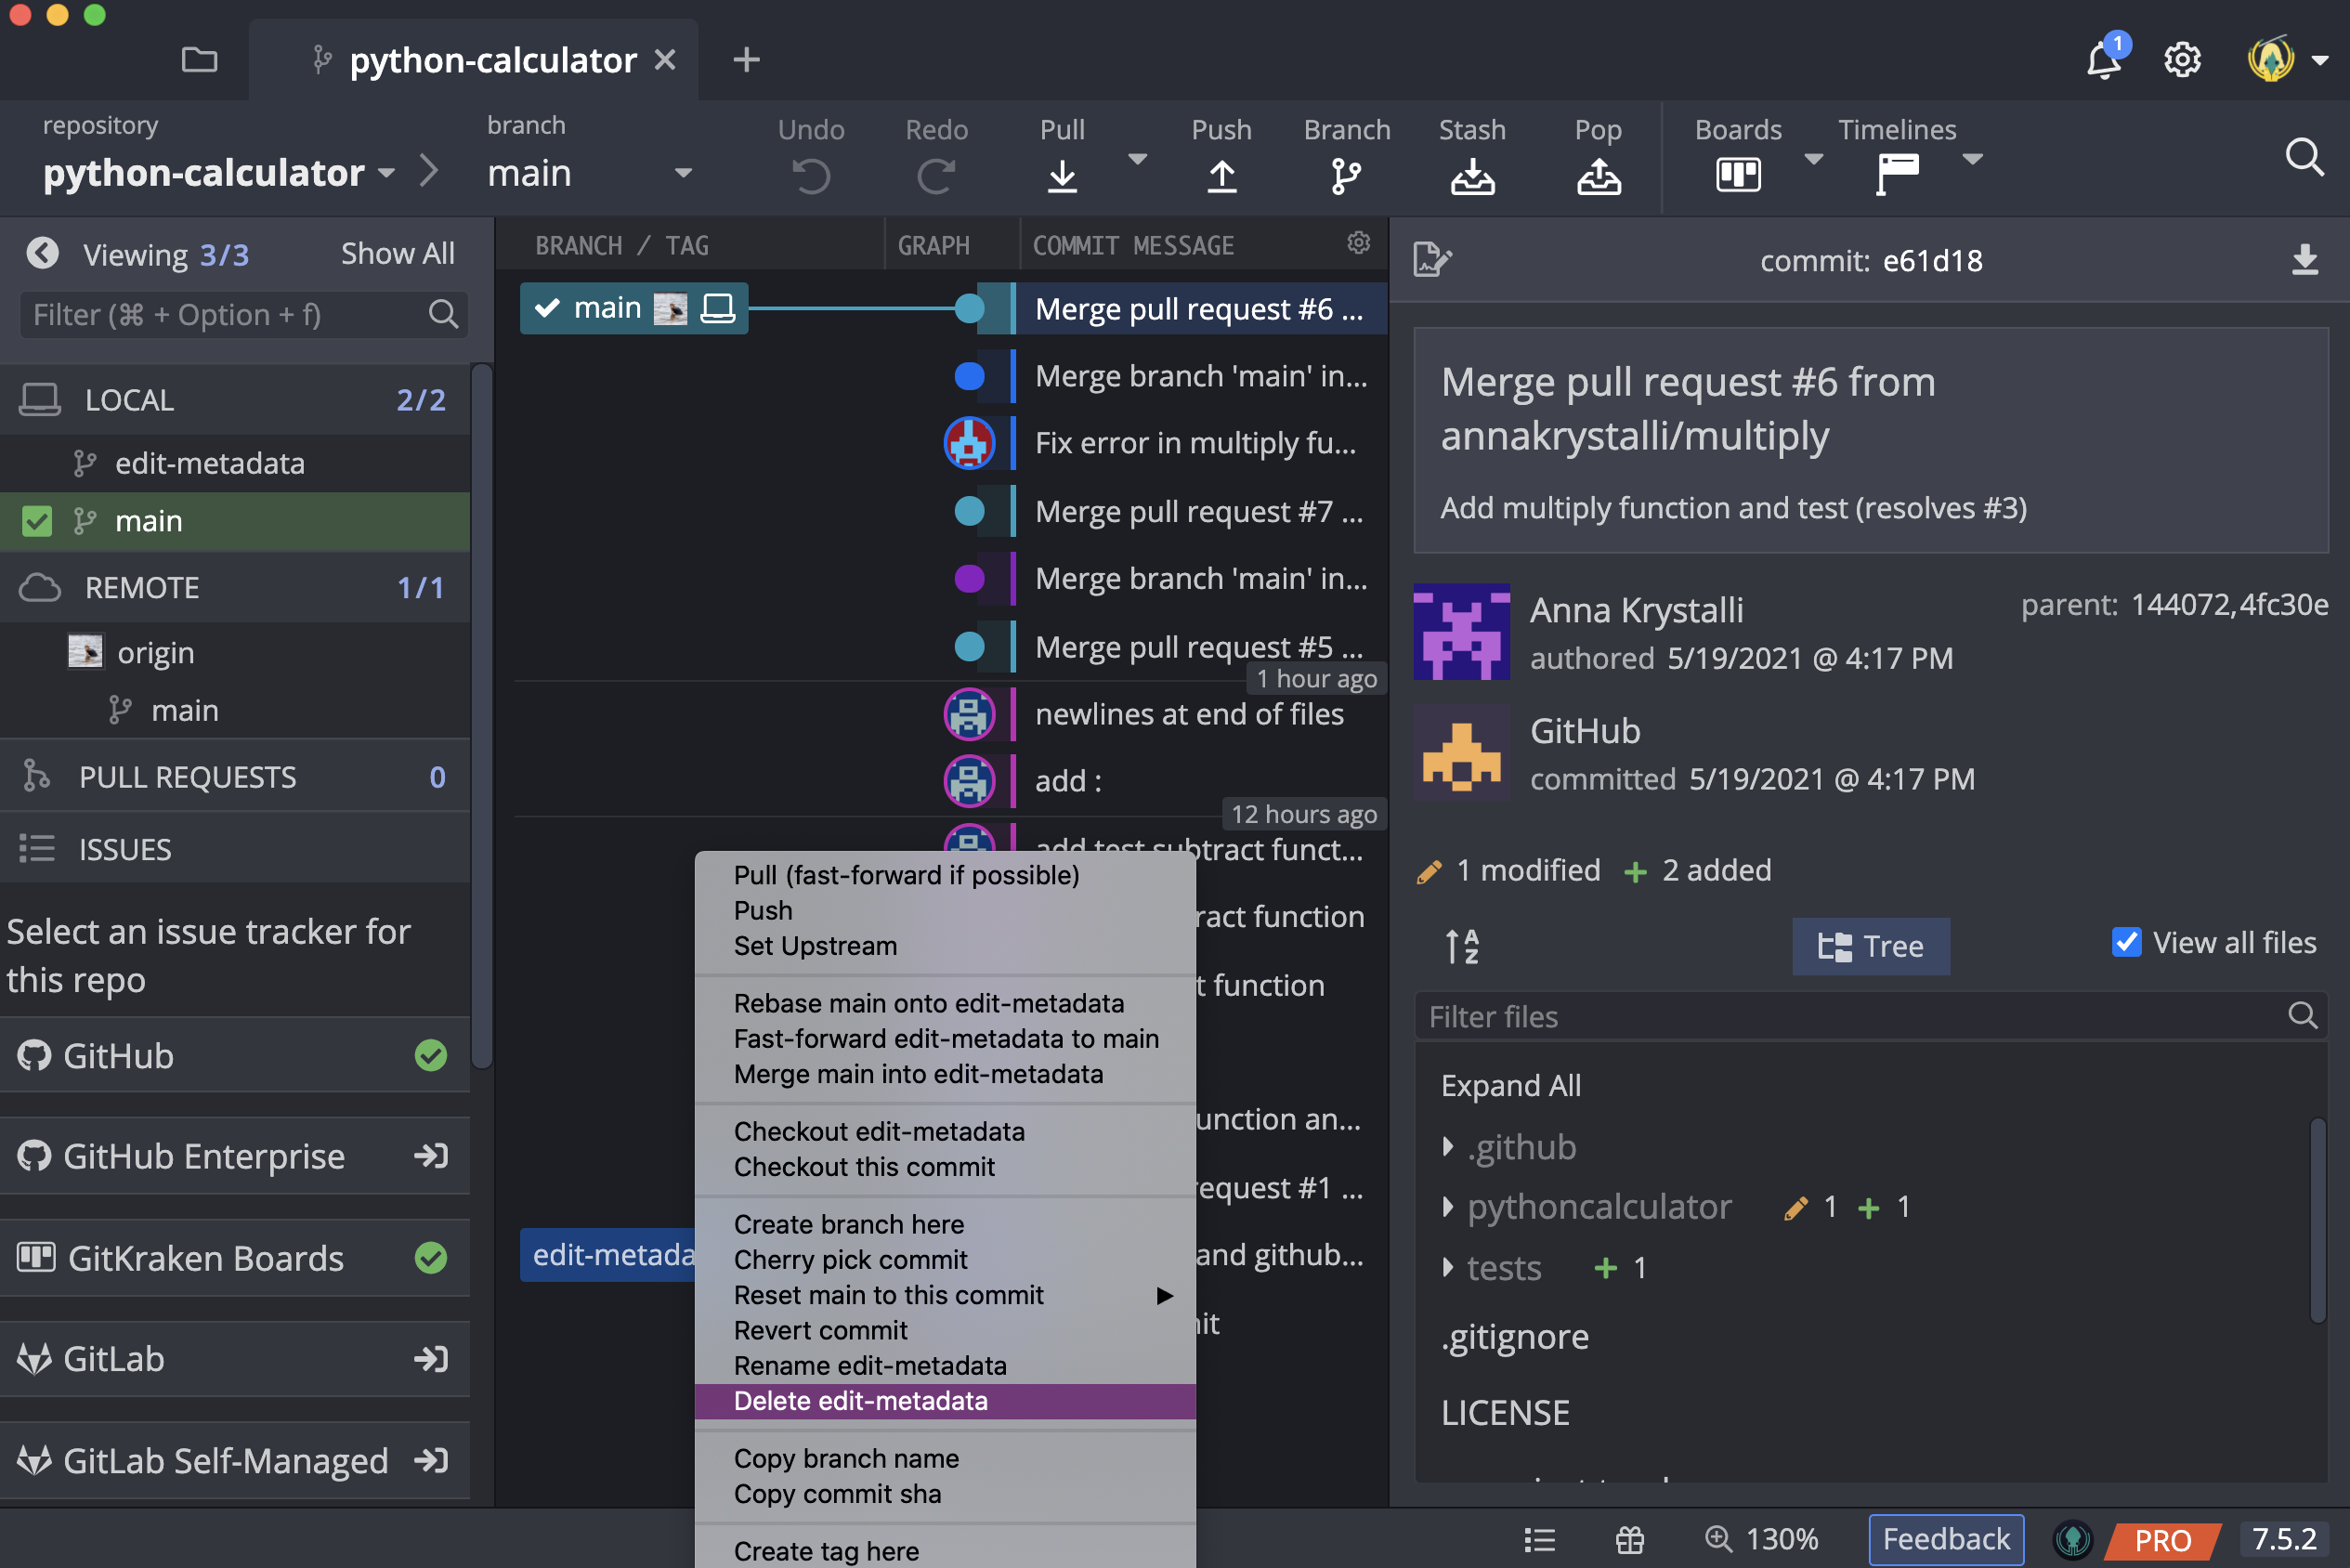The height and width of the screenshot is (1568, 2350).
Task: Click the Undo toolbar icon
Action: point(811,176)
